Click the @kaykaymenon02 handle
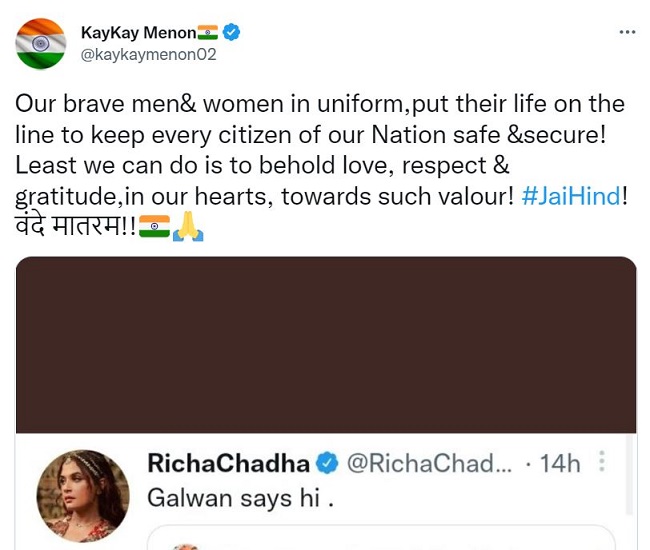The height and width of the screenshot is (550, 650). pyautogui.click(x=148, y=54)
